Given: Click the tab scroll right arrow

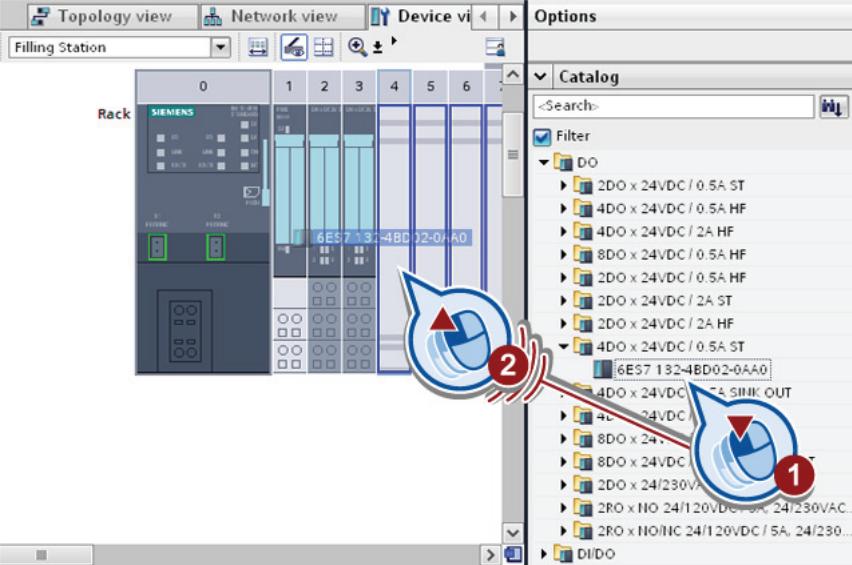Looking at the screenshot, I should (512, 17).
